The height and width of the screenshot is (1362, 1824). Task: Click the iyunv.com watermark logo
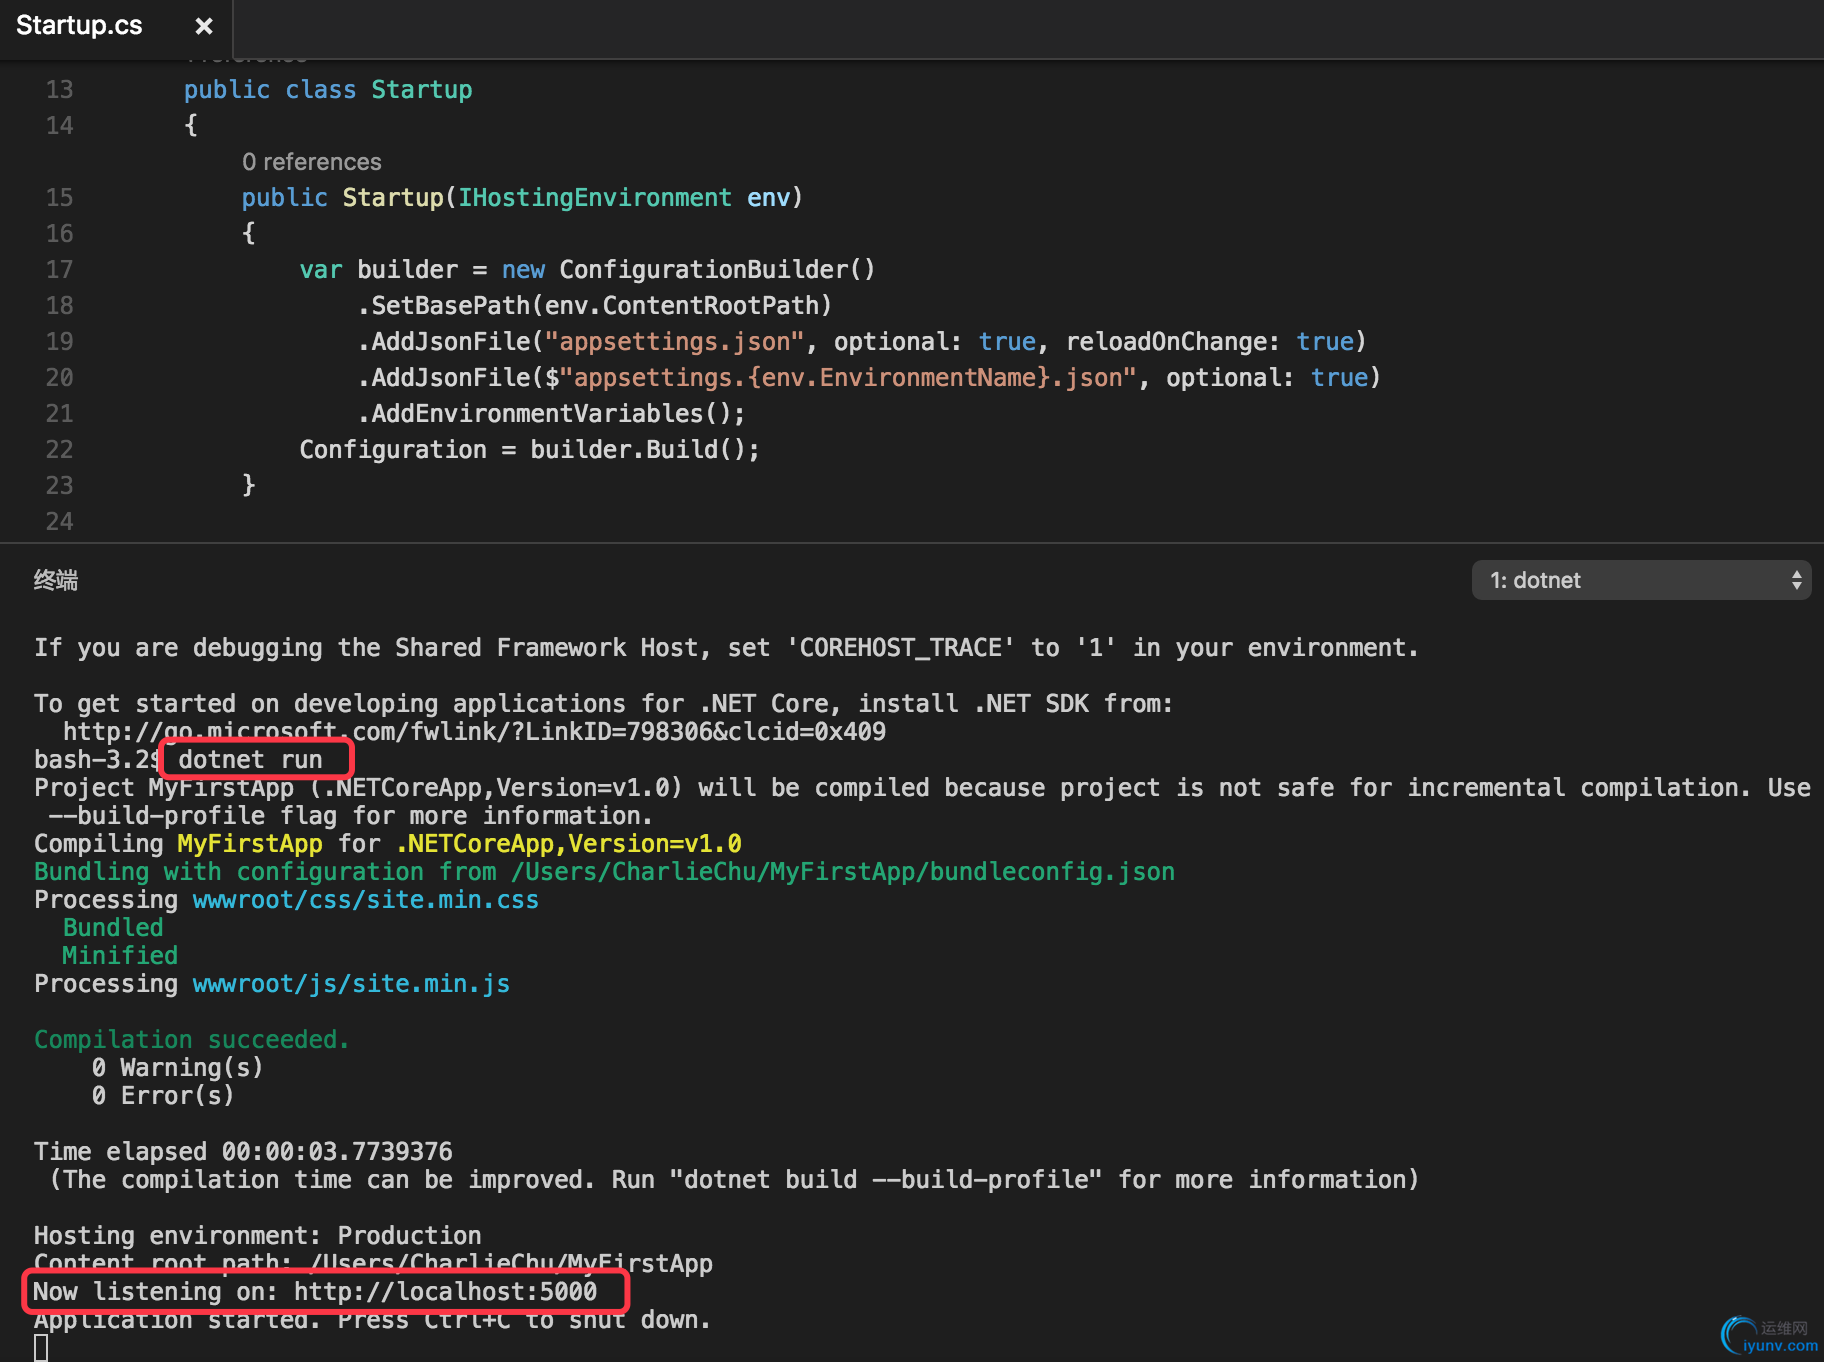point(1768,1336)
